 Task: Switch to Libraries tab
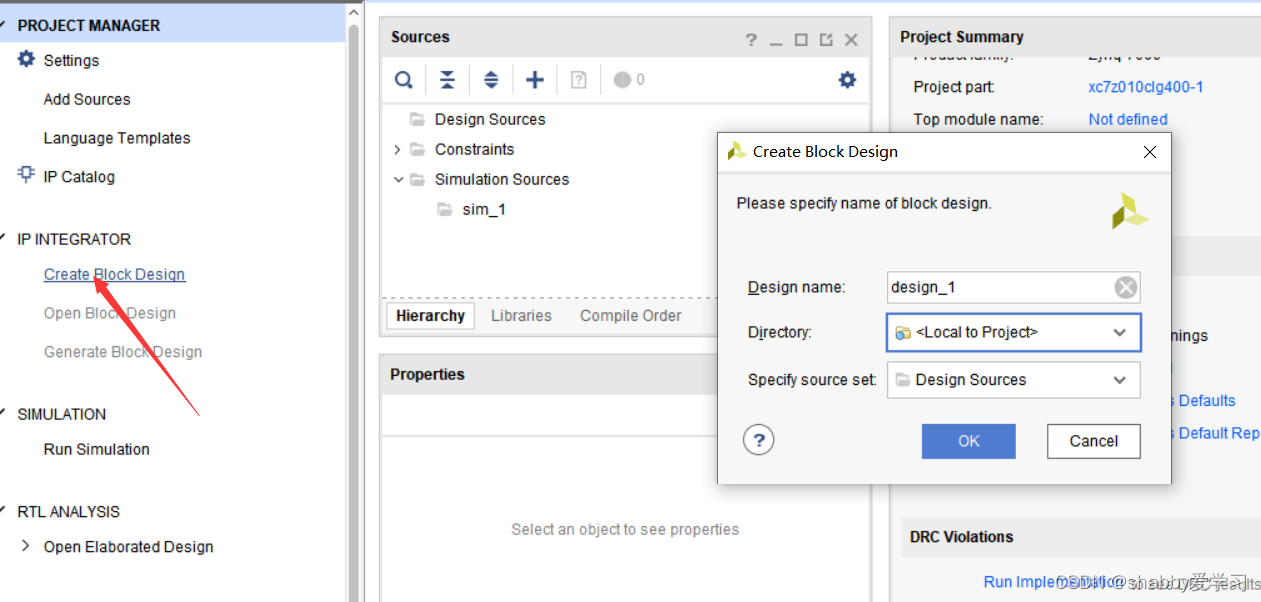coord(521,315)
